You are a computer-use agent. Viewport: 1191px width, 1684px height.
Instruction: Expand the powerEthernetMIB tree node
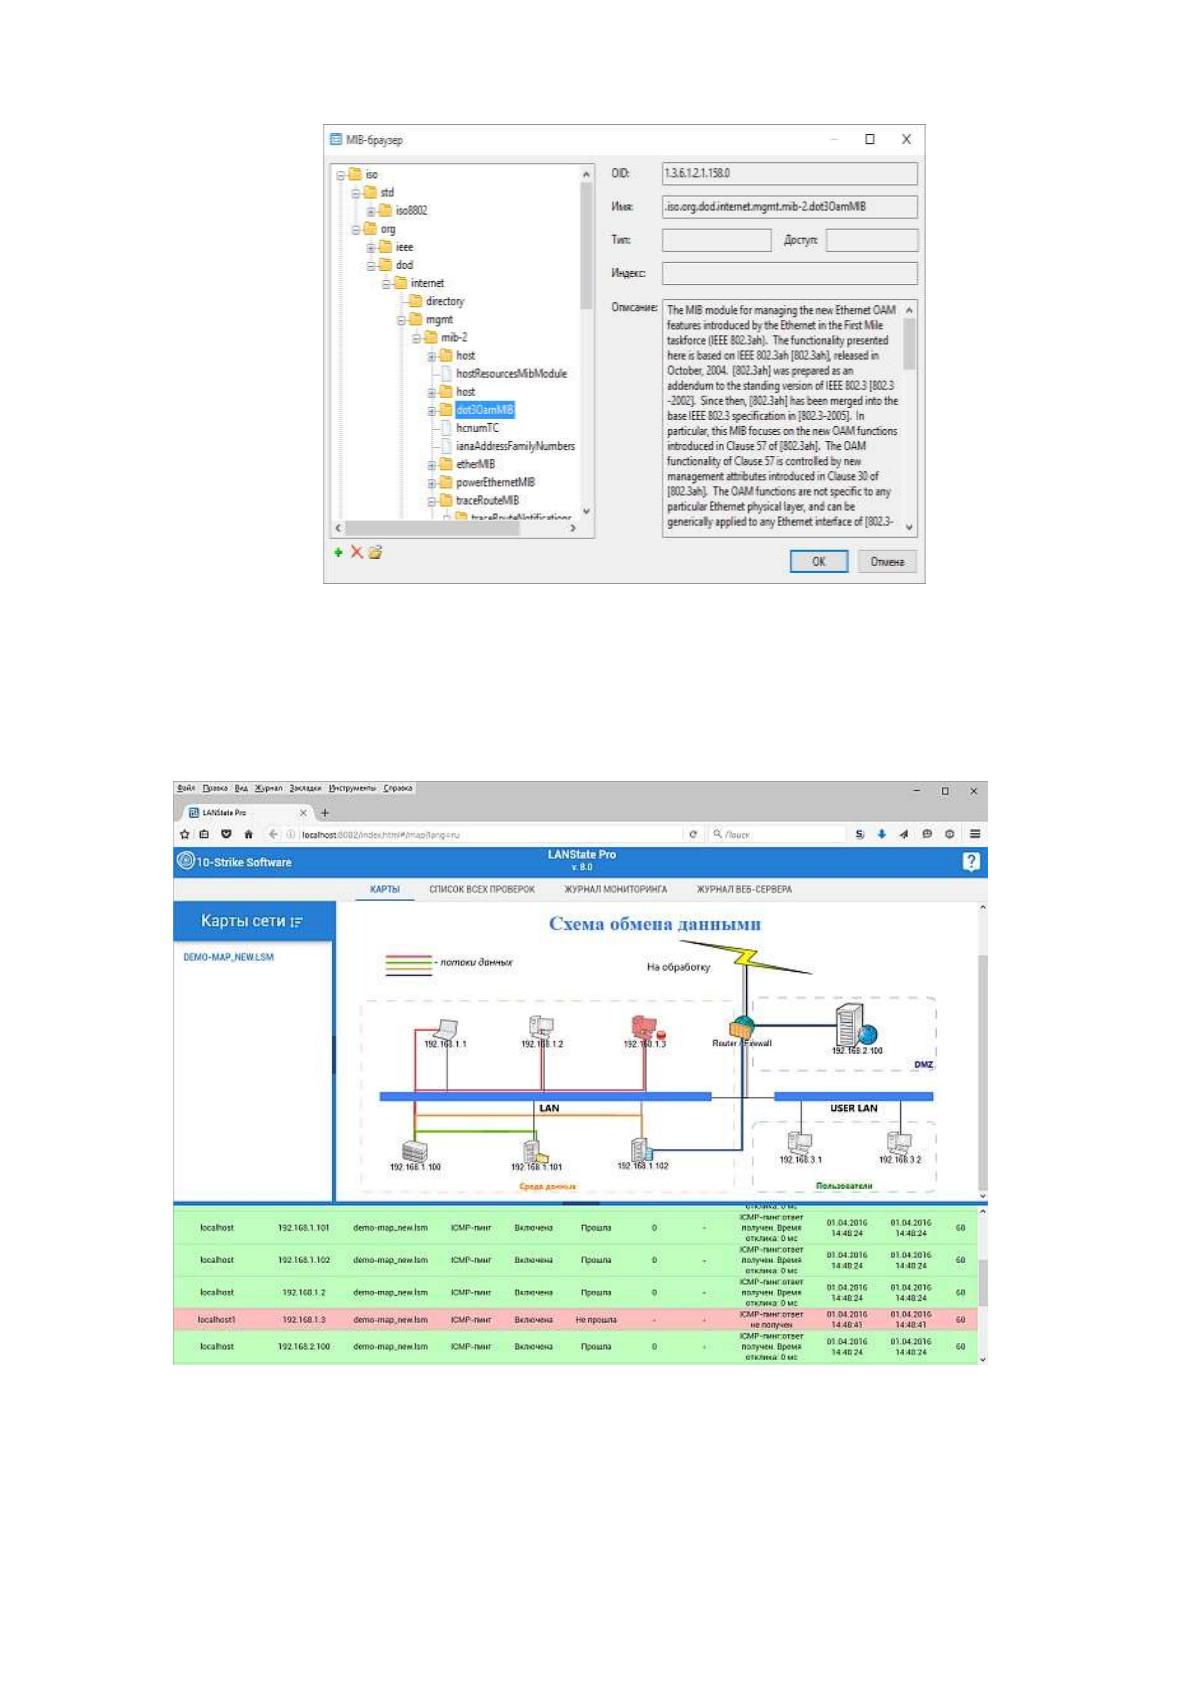pos(432,482)
